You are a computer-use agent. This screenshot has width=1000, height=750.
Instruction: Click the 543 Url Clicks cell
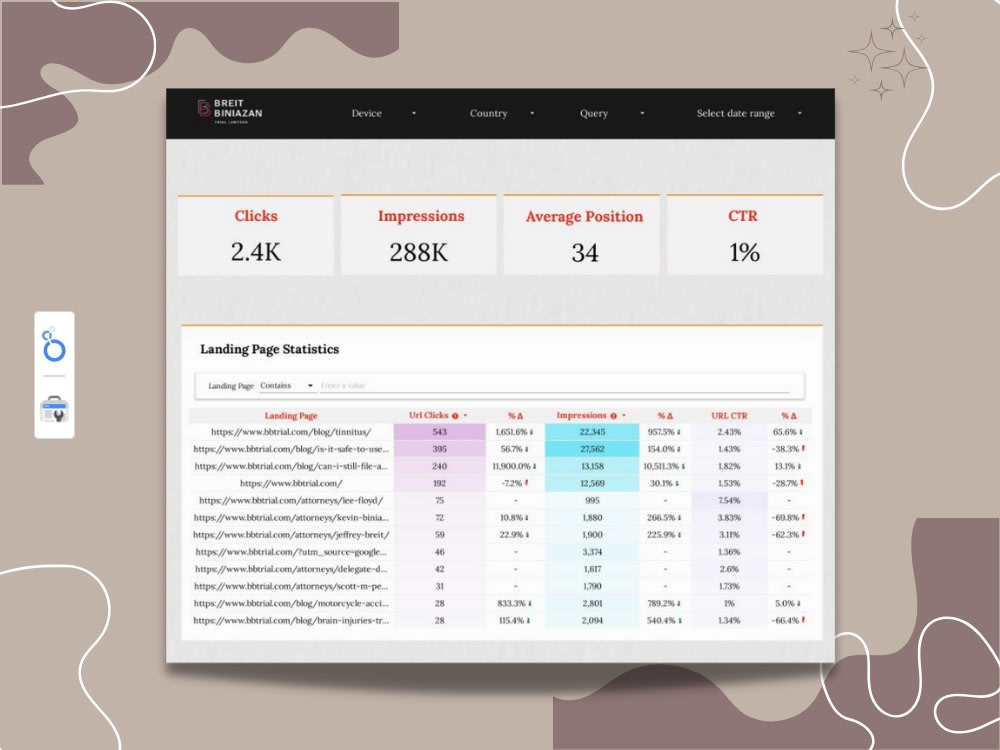point(439,432)
